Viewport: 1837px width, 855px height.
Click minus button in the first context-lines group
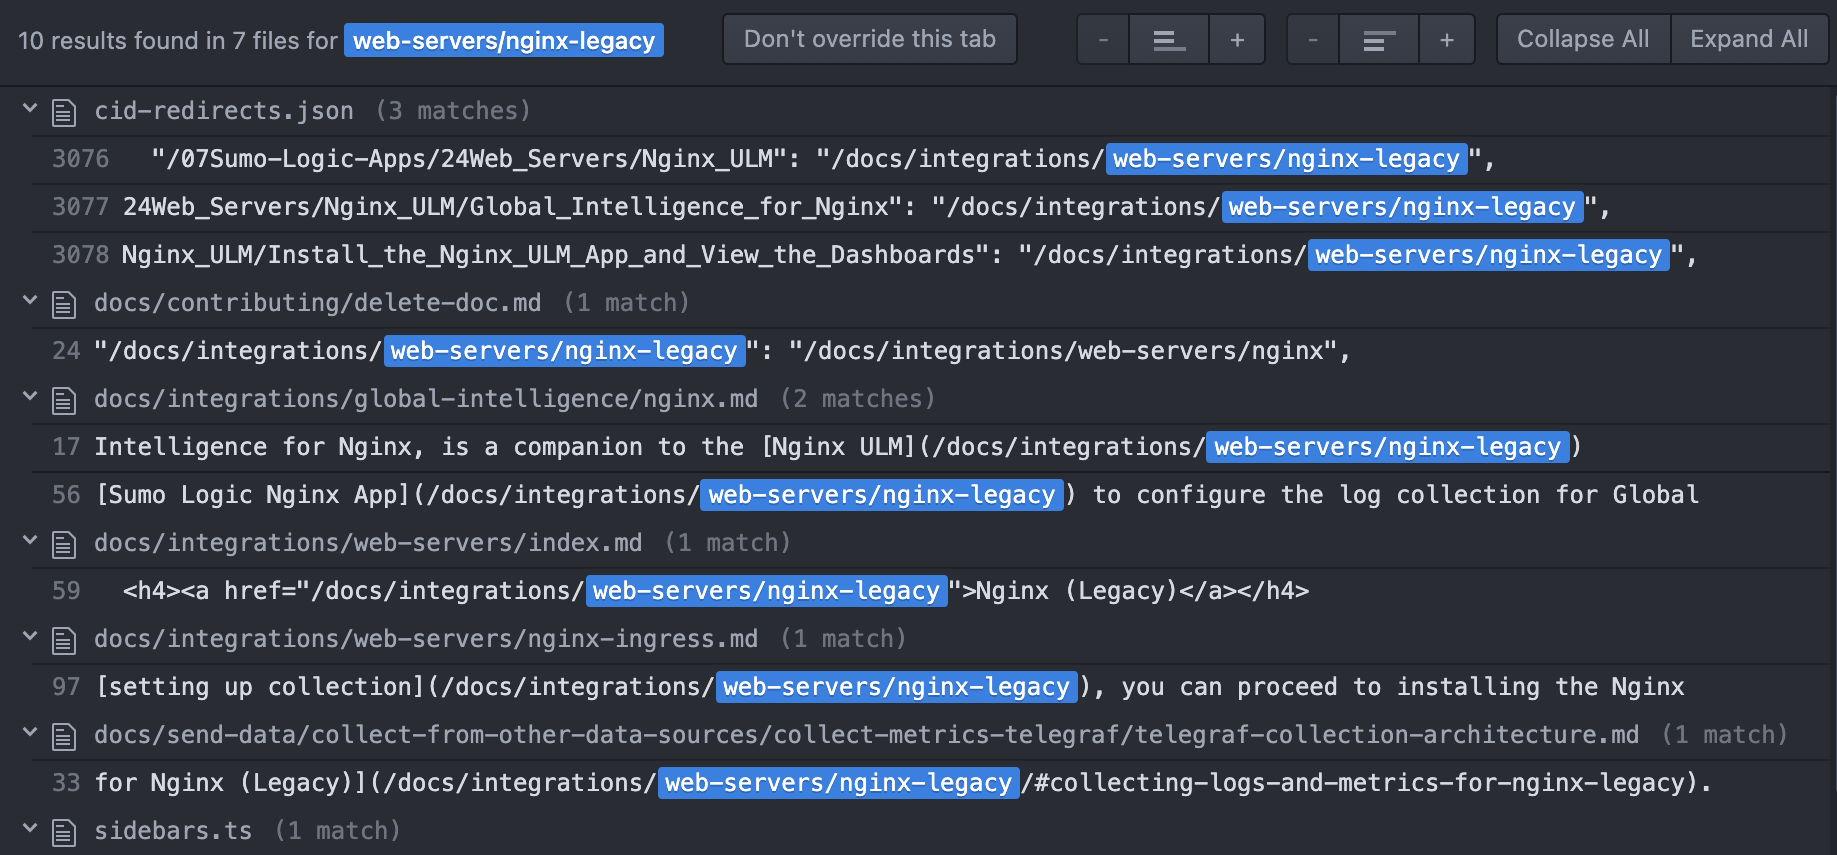1103,40
